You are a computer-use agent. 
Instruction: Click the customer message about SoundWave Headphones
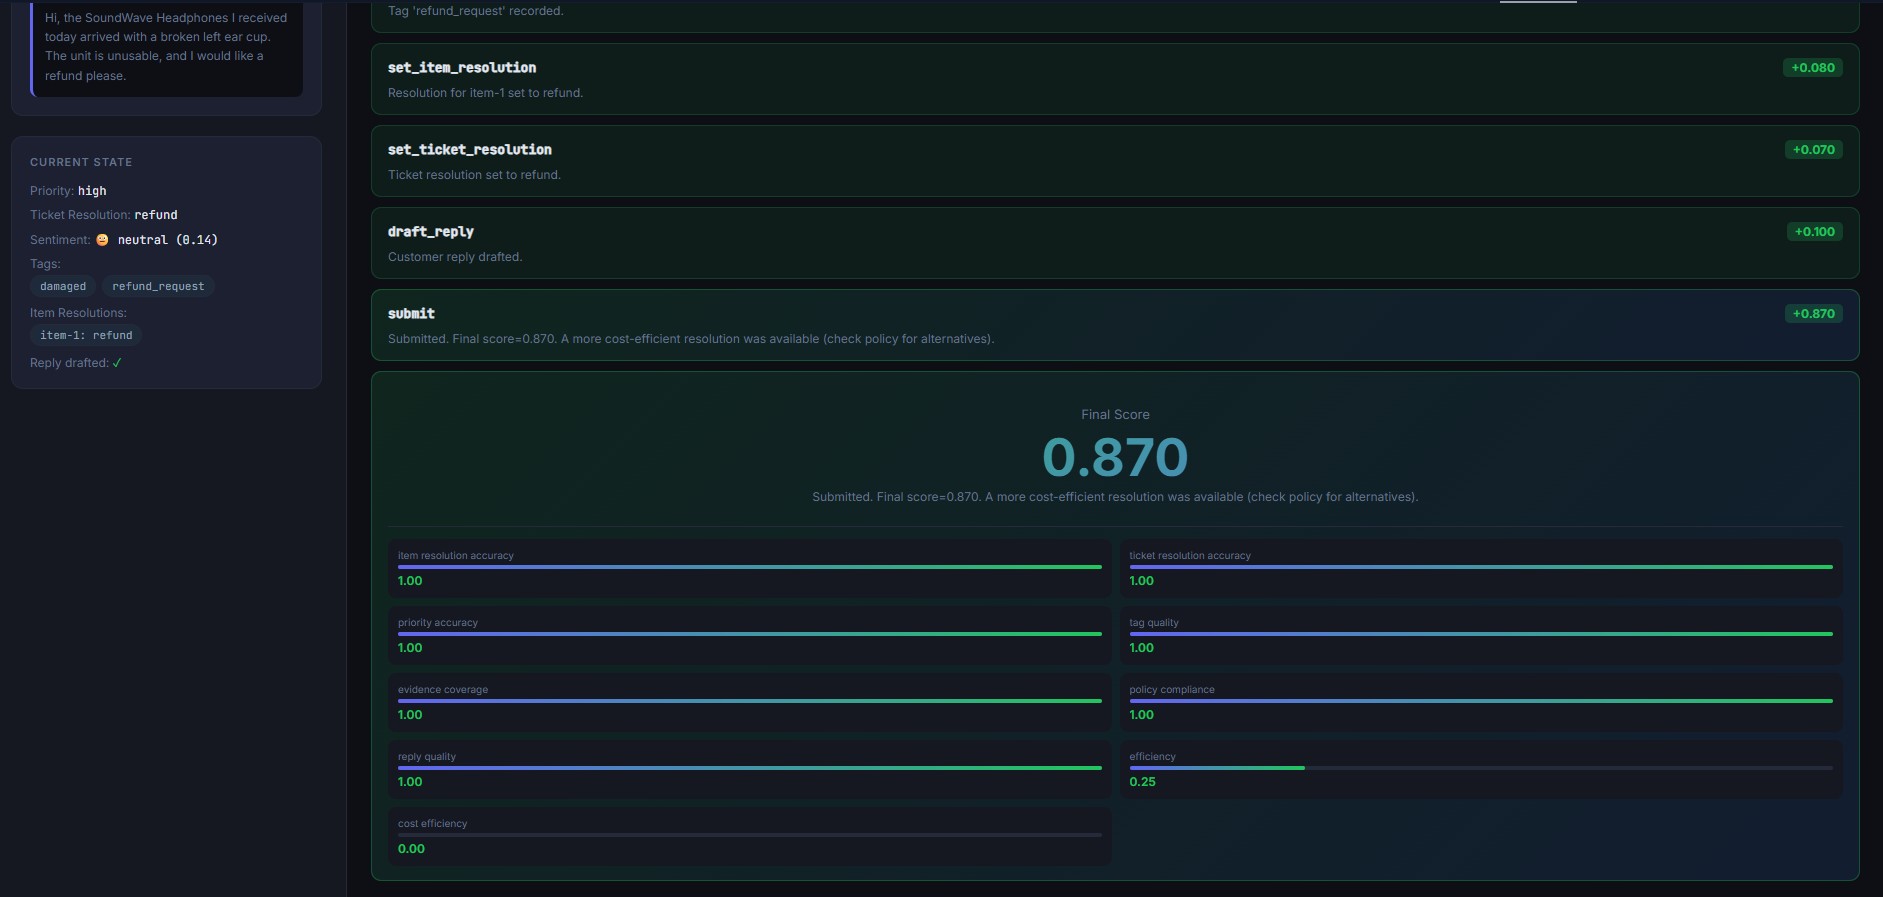point(167,47)
